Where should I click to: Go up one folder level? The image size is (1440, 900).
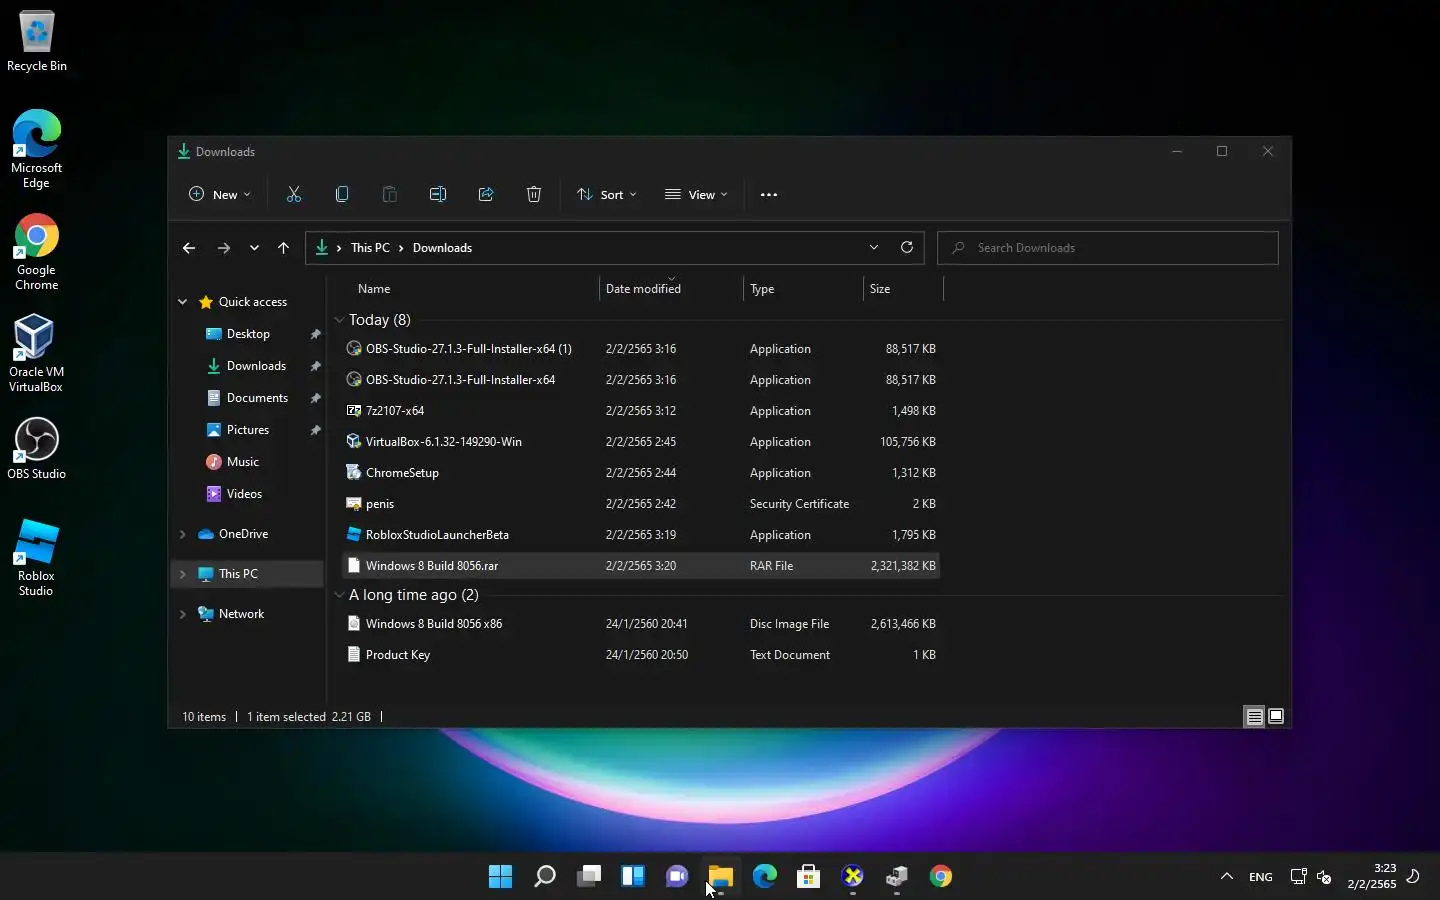tap(284, 248)
